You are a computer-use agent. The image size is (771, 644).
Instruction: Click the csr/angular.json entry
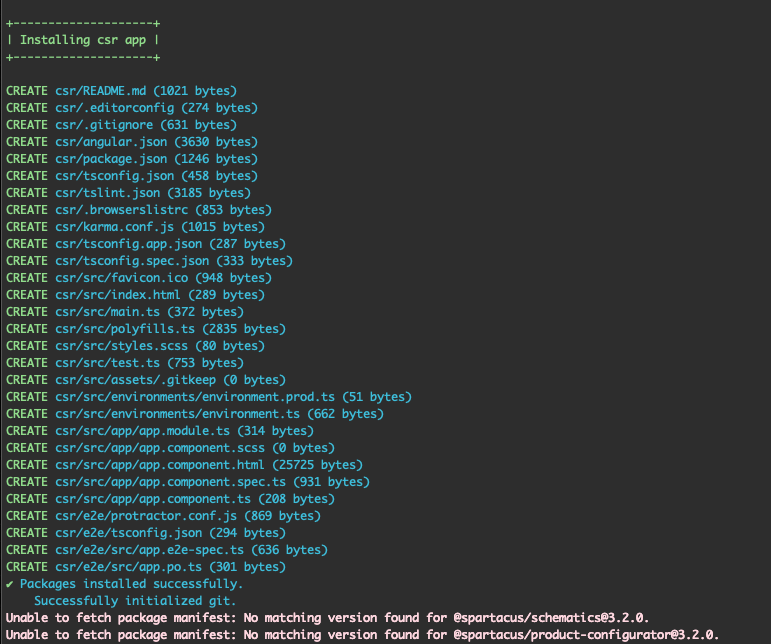(132, 142)
